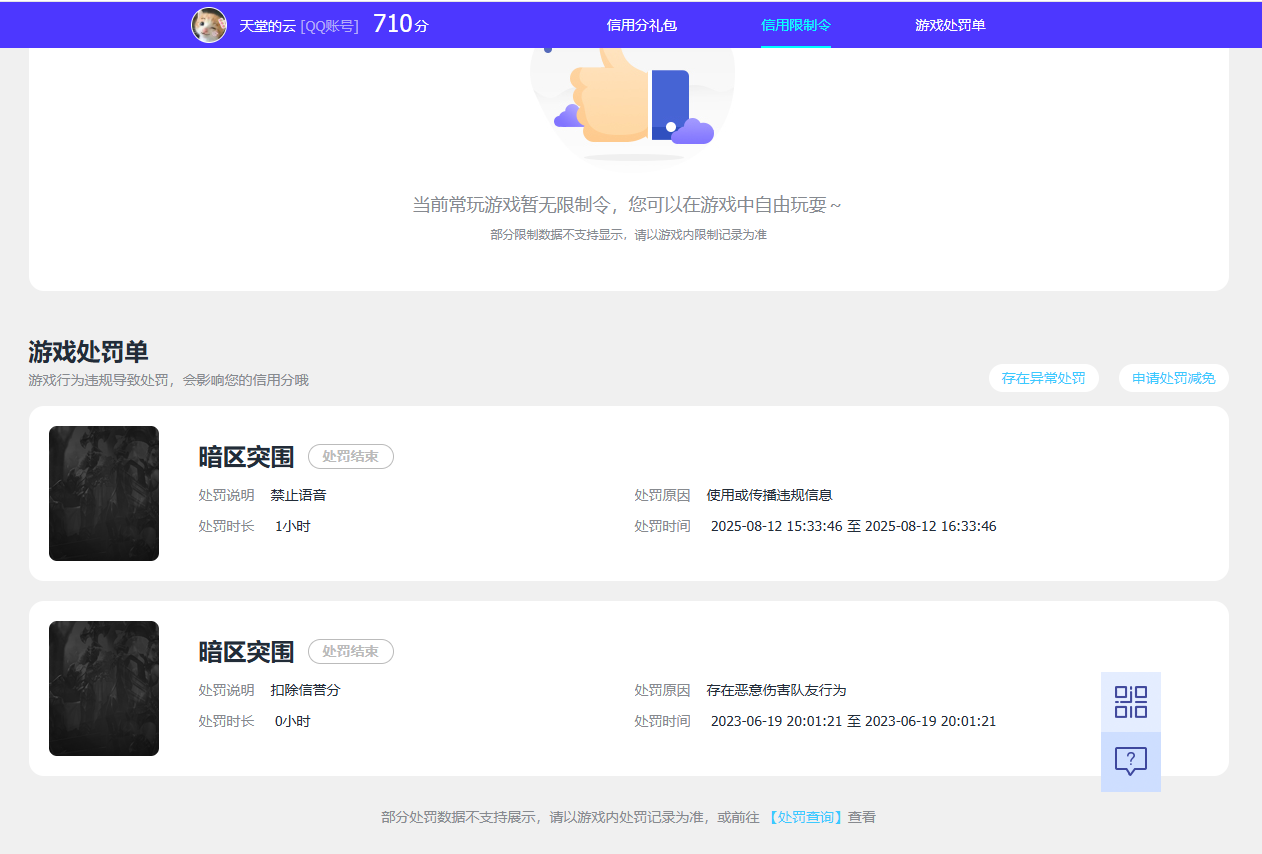Click the first 暗区突围 title

[246, 457]
